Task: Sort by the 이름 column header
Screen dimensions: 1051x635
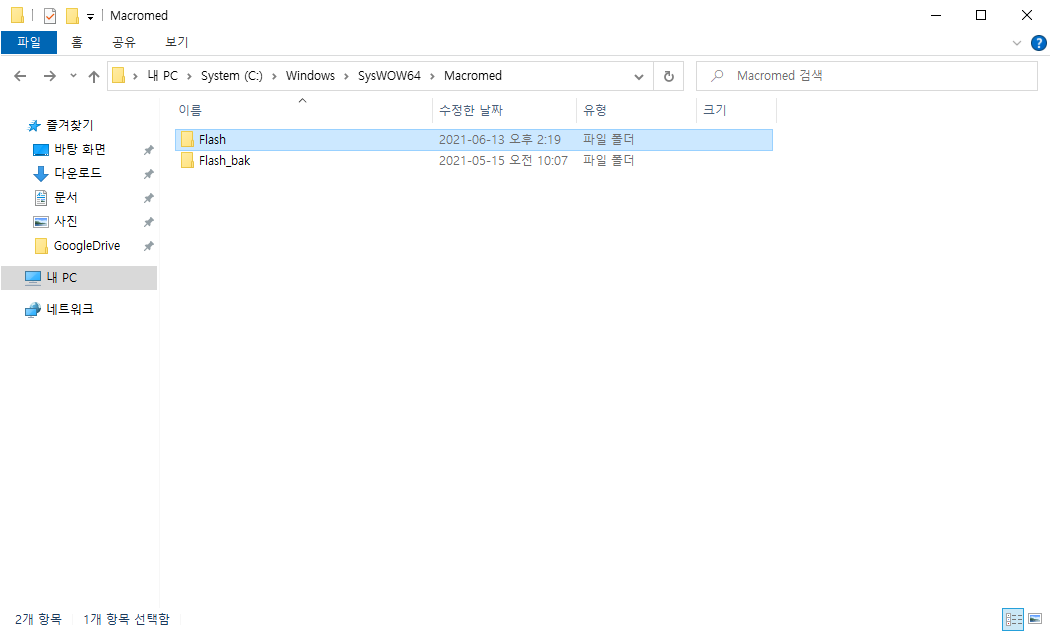Action: pyautogui.click(x=303, y=110)
